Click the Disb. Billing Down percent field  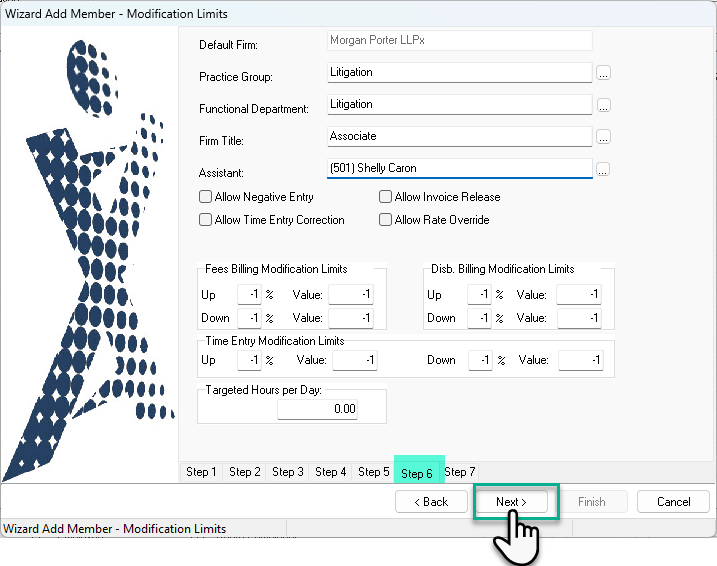pos(479,318)
